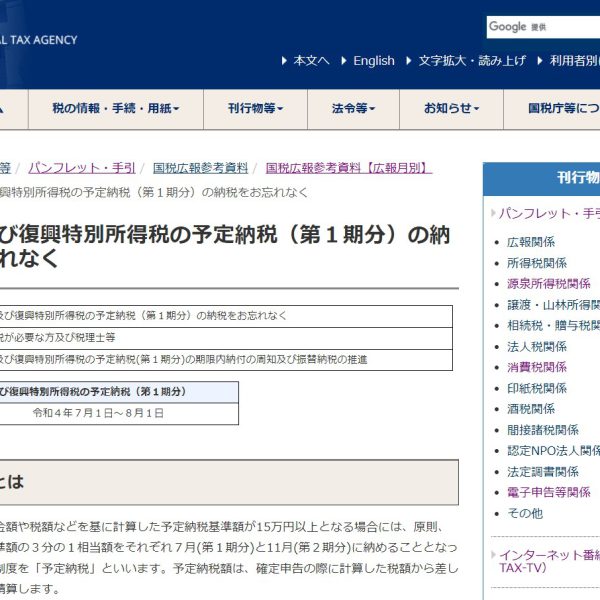Go to 国税広報参考資料 breadcrumb
The width and height of the screenshot is (600, 600).
200,168
